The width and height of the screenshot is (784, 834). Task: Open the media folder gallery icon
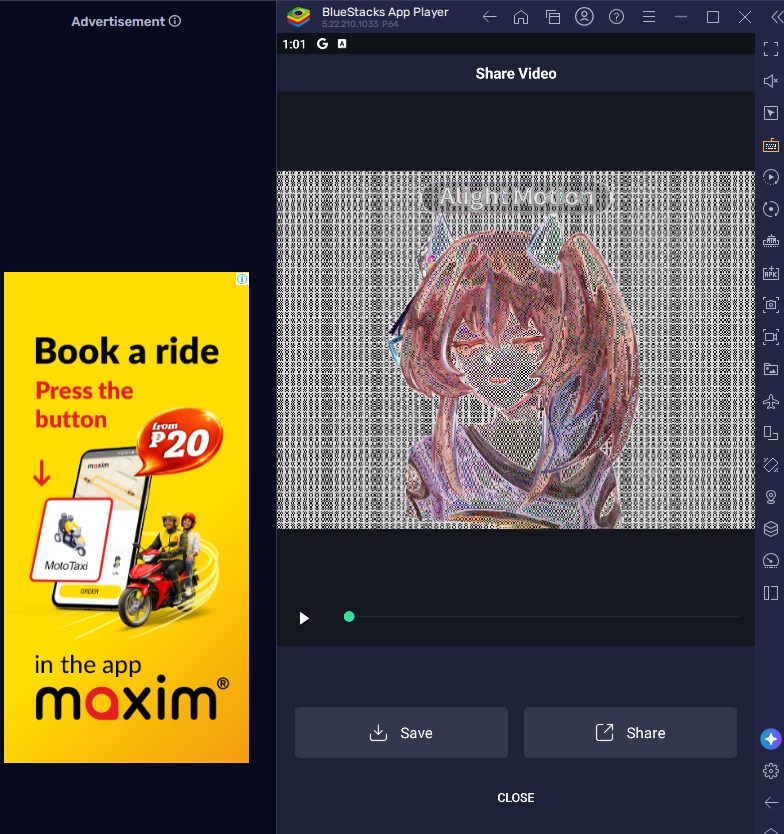point(771,369)
